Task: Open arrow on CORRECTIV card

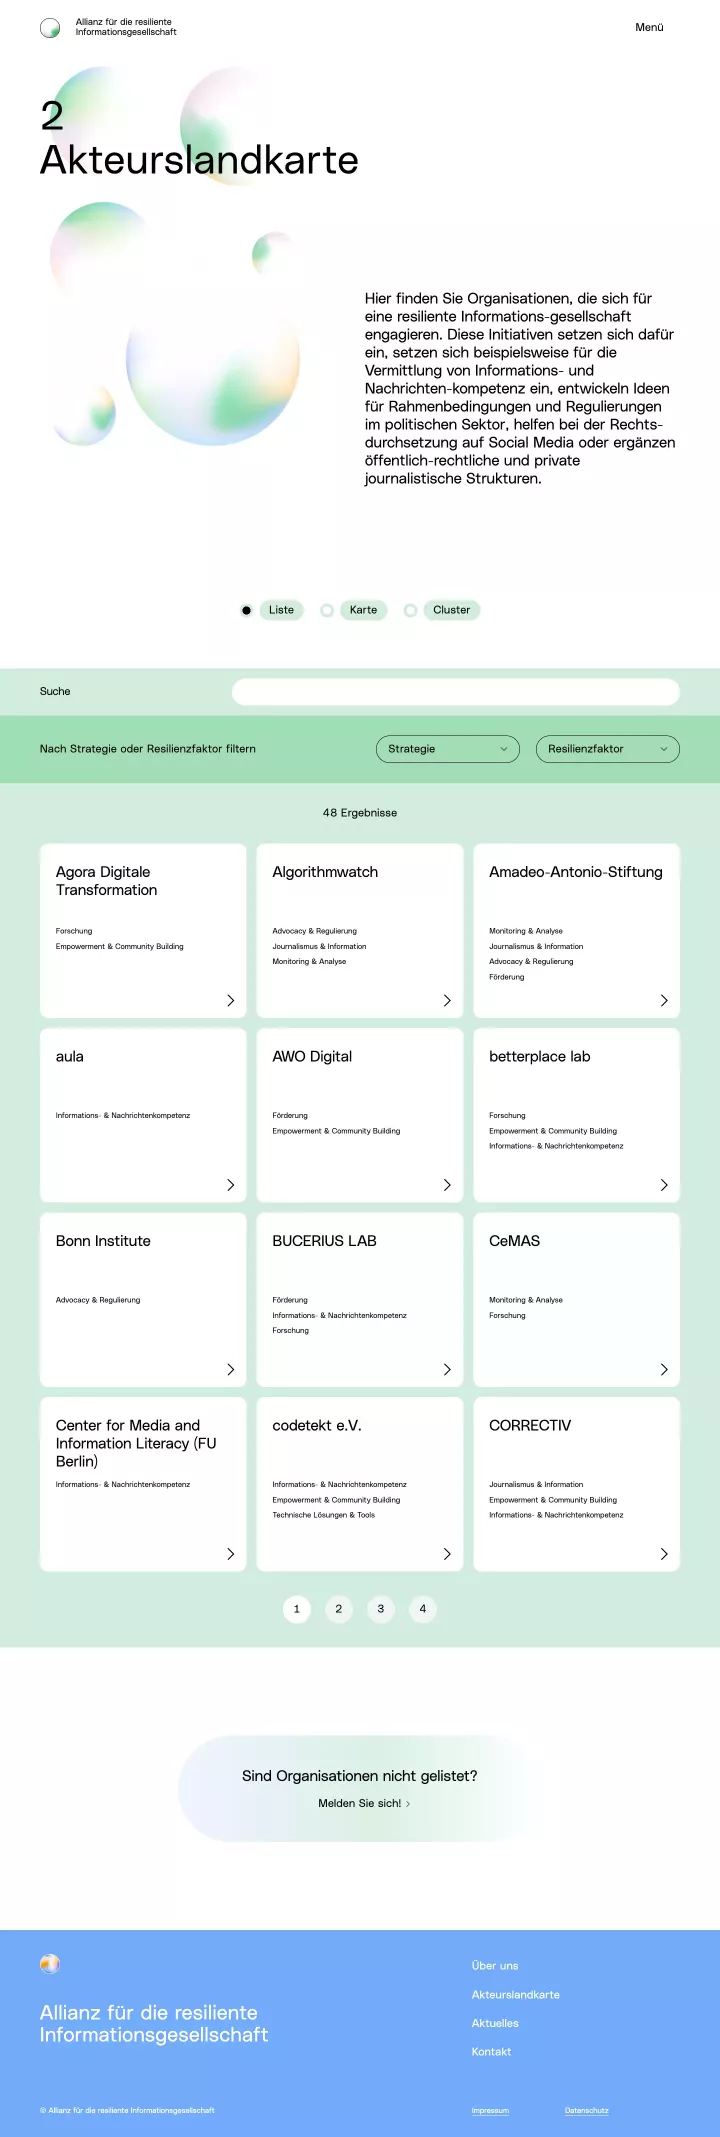Action: [664, 1554]
